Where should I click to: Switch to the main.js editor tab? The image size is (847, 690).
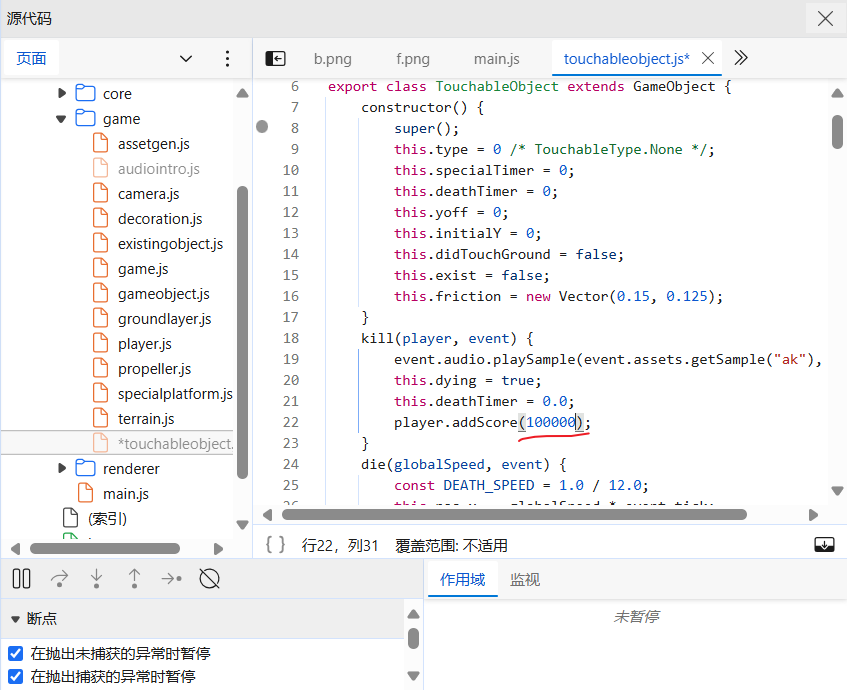(496, 58)
